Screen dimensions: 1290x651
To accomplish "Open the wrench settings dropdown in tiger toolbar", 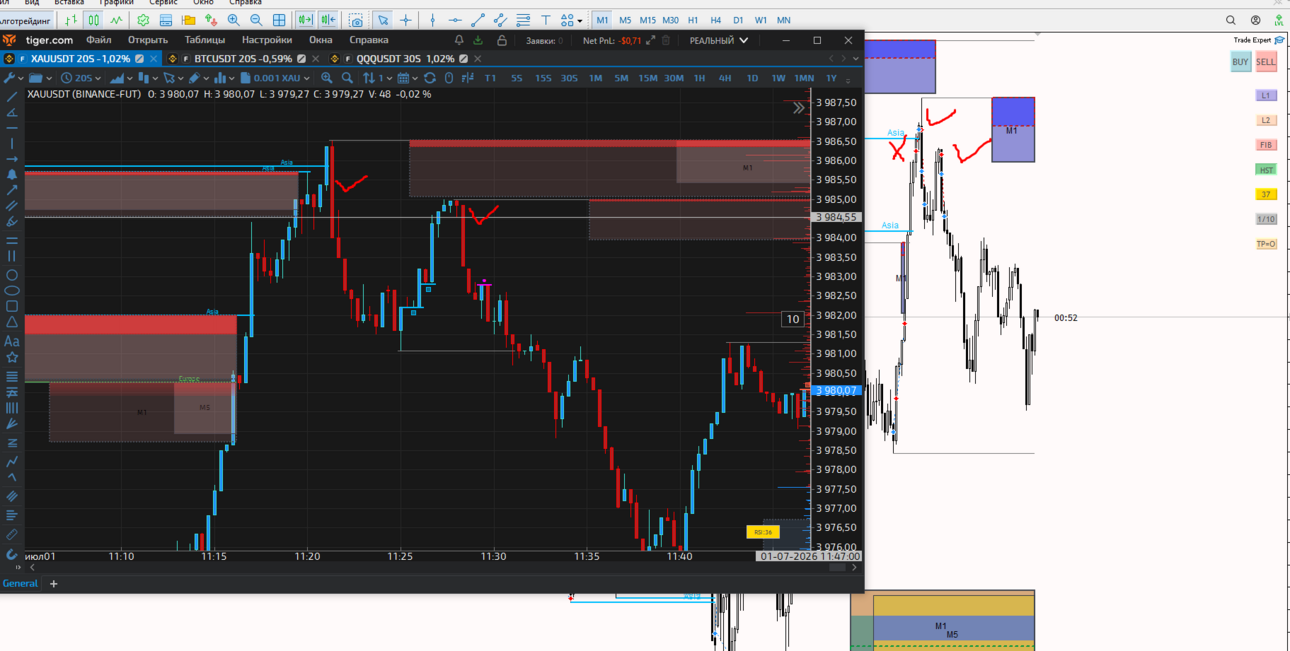I will point(13,78).
